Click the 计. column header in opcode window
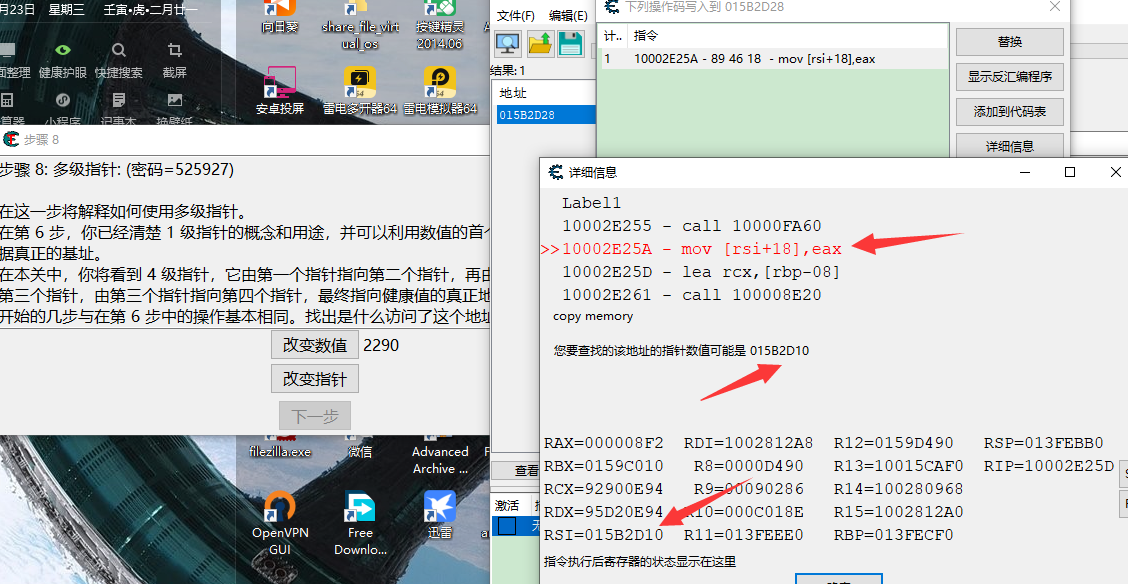 click(x=613, y=35)
